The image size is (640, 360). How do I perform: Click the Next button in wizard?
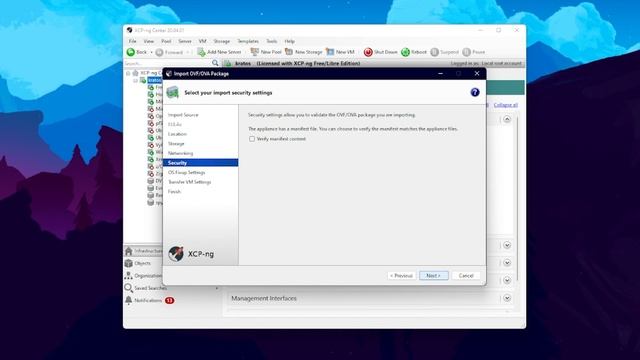coord(433,276)
